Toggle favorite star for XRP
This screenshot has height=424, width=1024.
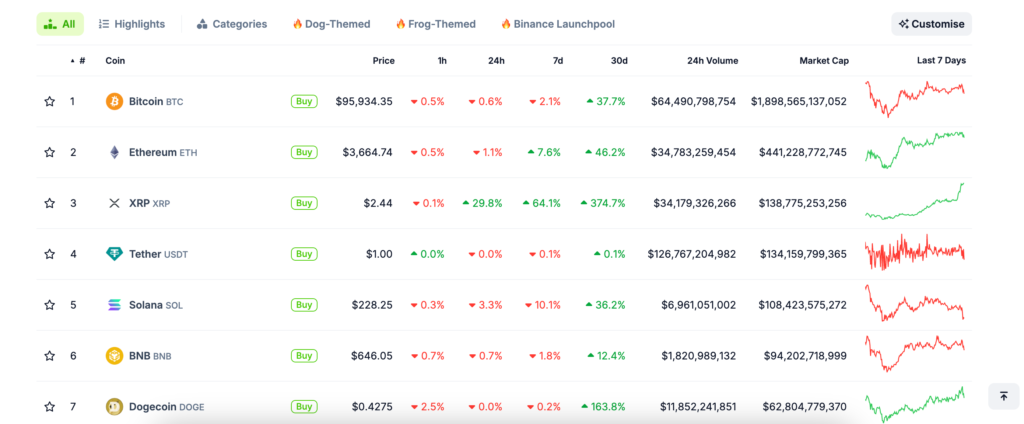pos(49,203)
